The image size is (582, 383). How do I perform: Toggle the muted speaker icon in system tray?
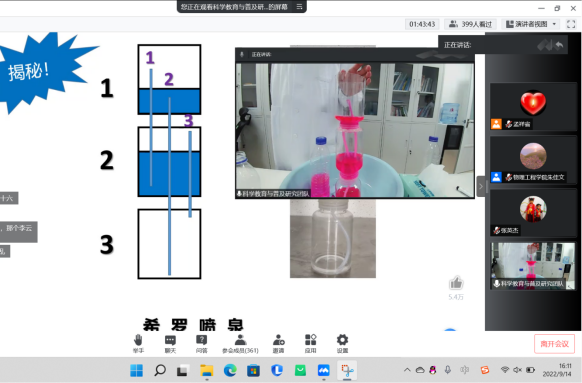click(517, 370)
